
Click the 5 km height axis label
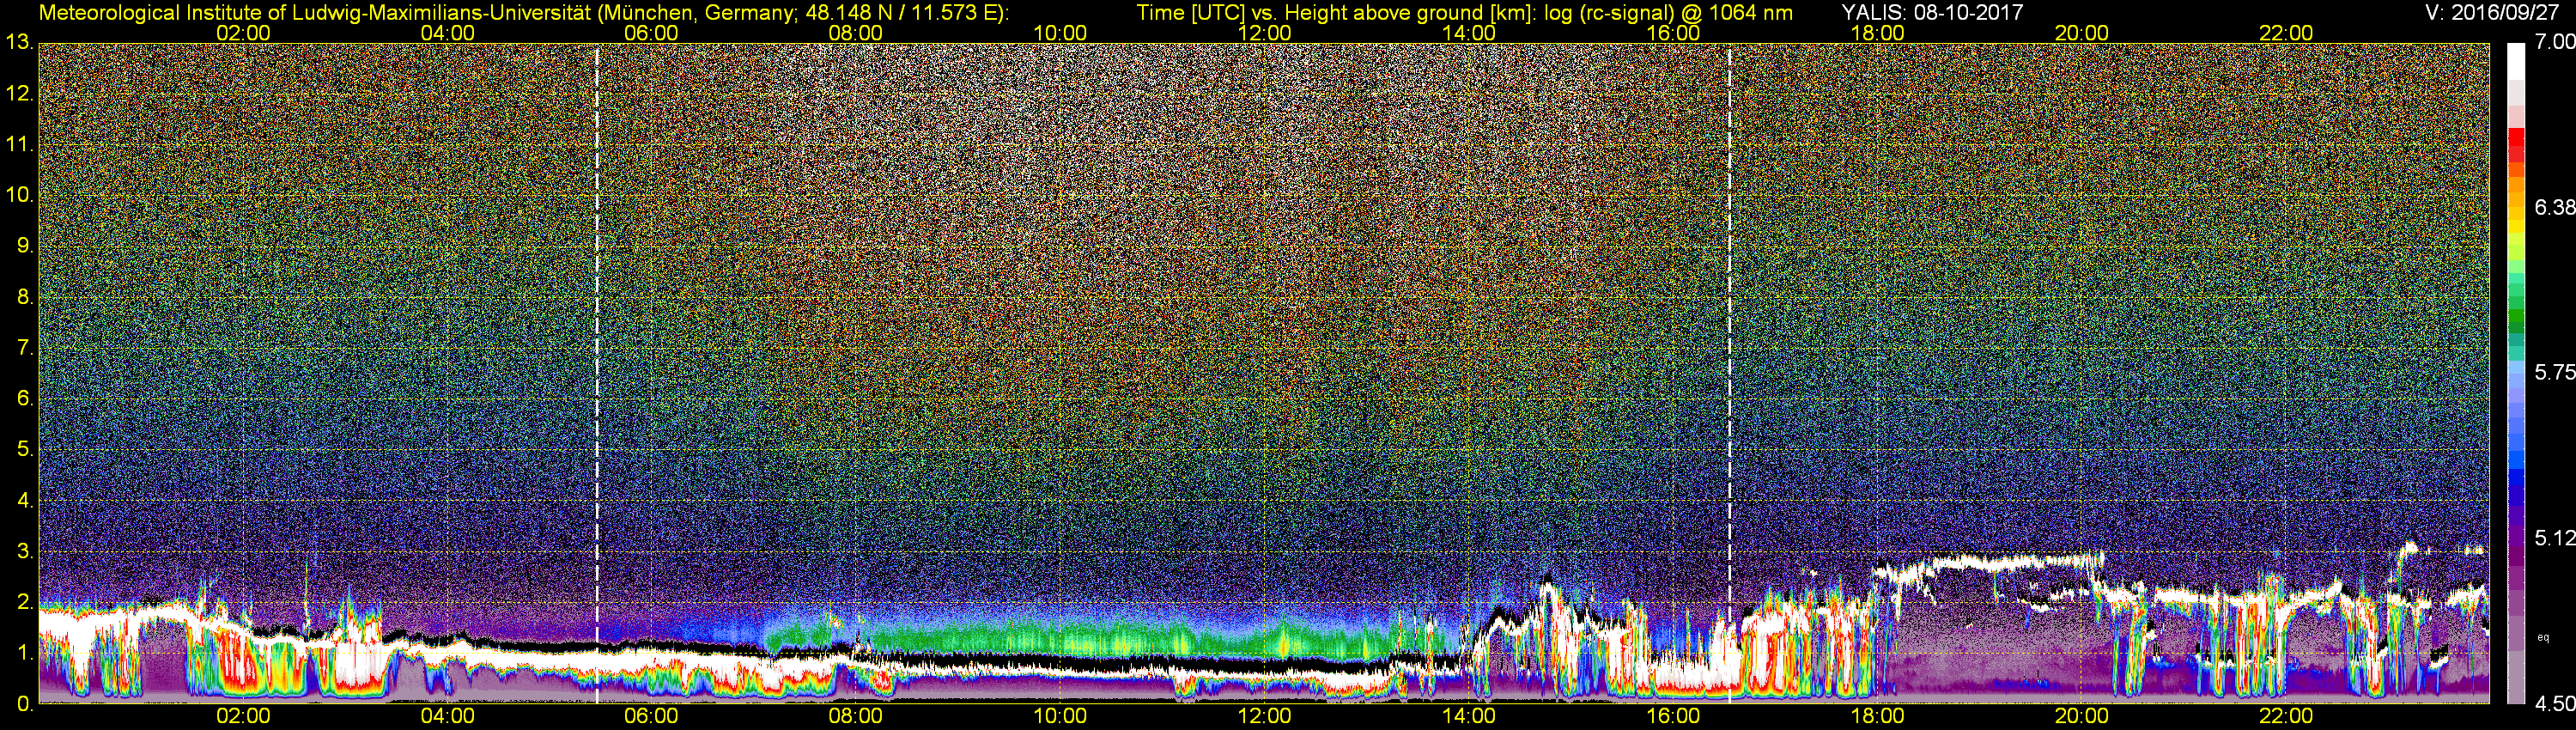pos(25,449)
